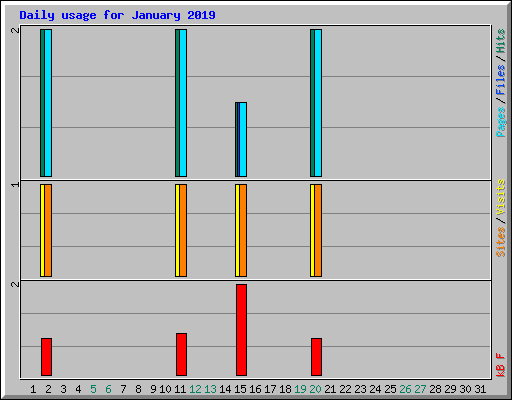
Task: Click the red KB bar for day 11
Action: (182, 354)
